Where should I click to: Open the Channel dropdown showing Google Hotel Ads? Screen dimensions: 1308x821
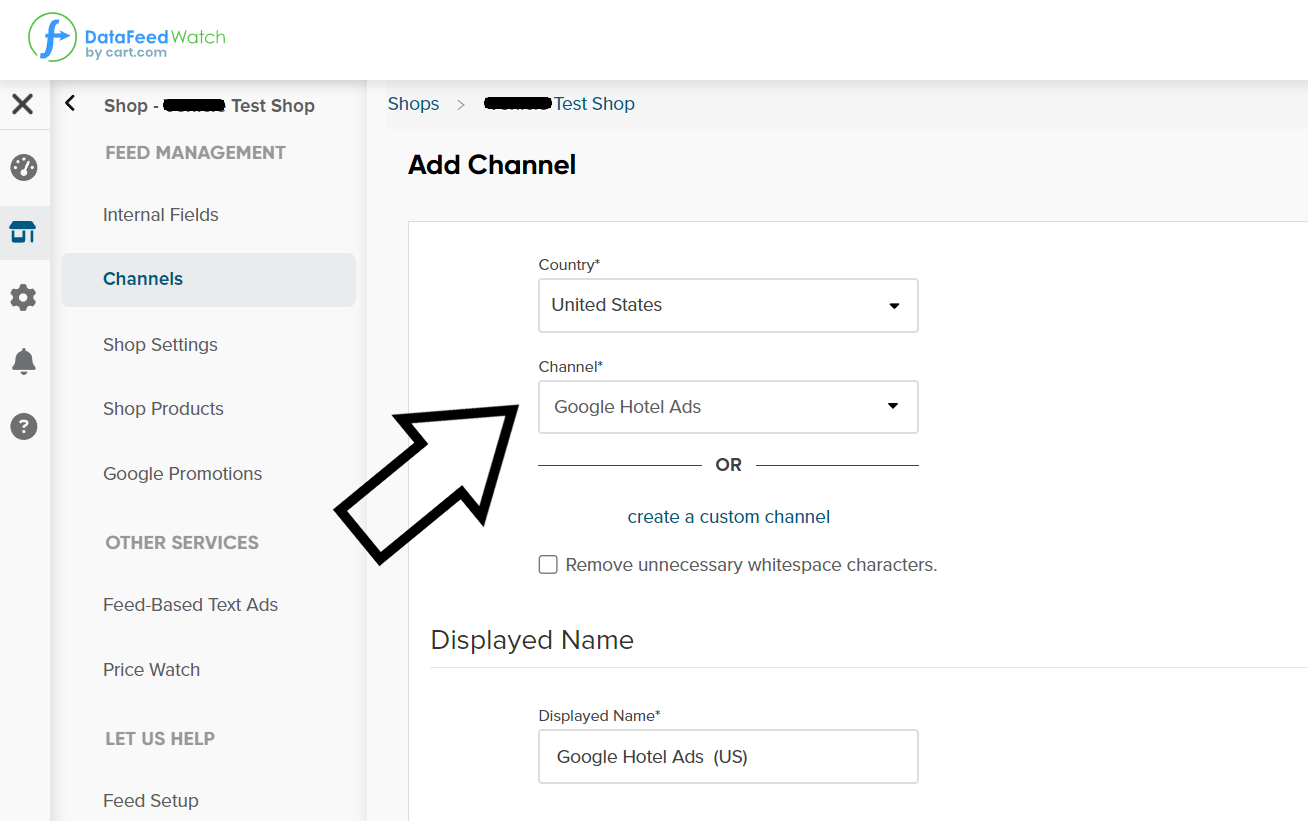(x=727, y=407)
